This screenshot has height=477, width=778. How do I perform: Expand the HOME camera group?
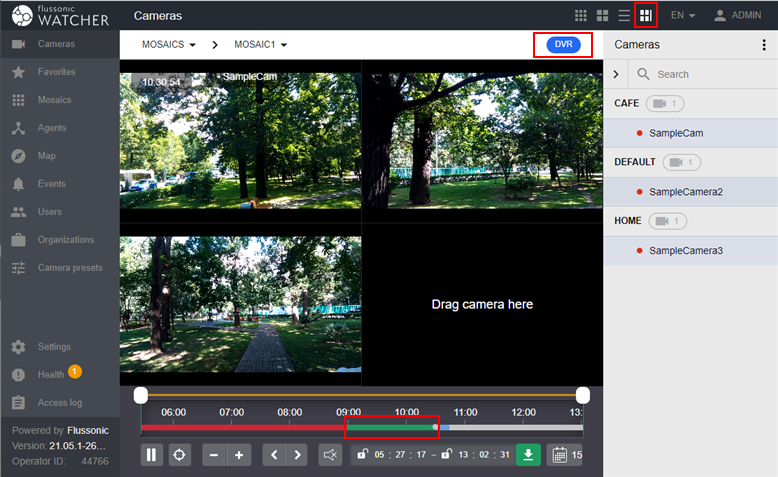coord(628,221)
